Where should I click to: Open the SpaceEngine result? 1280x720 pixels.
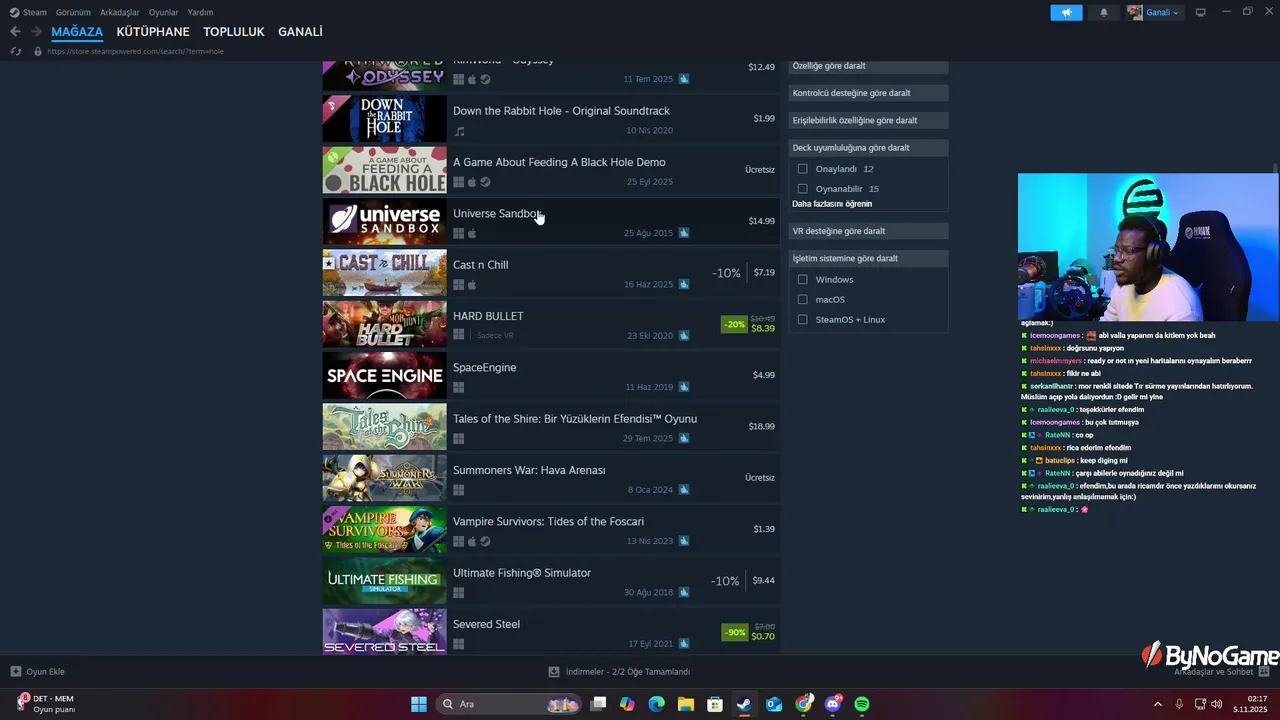click(551, 376)
